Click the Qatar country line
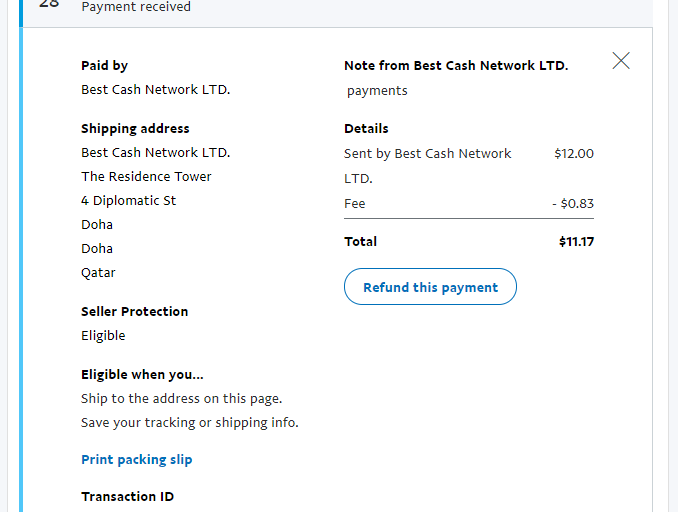This screenshot has width=678, height=512. tap(98, 273)
